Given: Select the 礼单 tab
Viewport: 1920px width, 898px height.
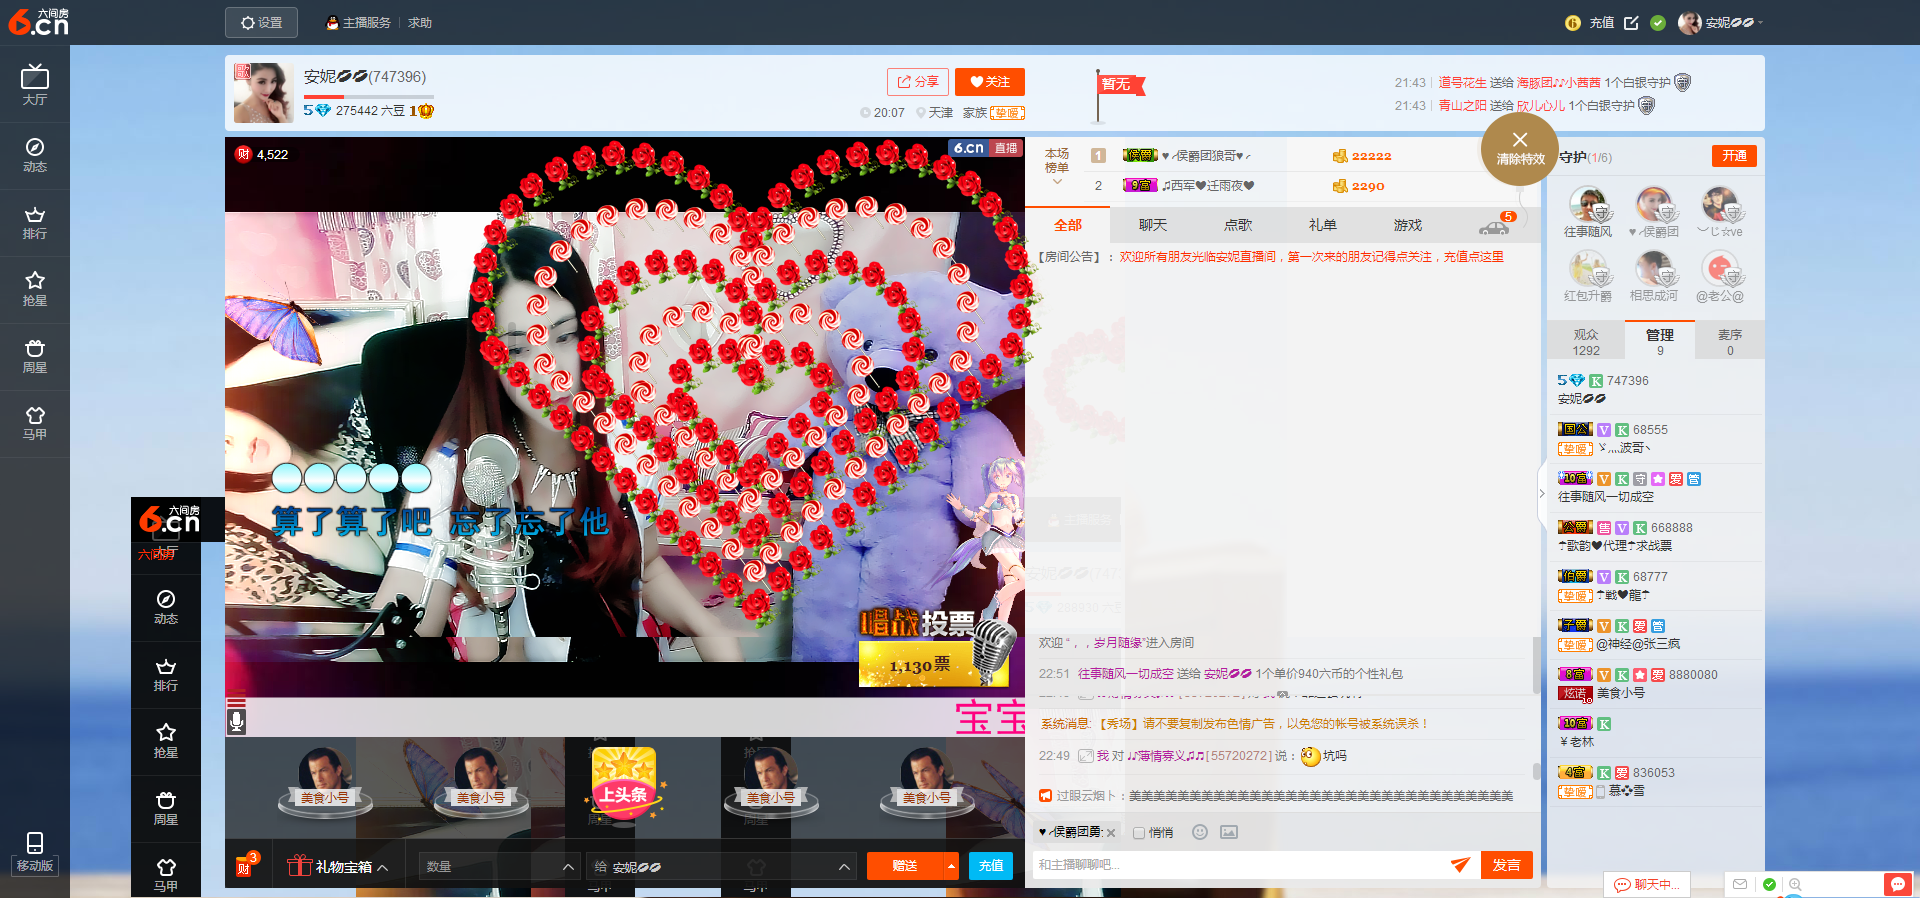Looking at the screenshot, I should point(1323,225).
